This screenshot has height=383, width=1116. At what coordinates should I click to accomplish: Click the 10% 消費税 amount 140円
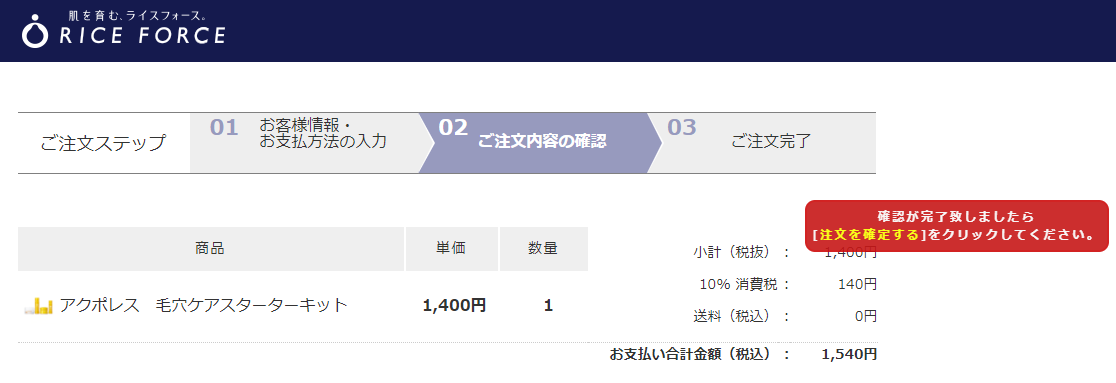857,285
